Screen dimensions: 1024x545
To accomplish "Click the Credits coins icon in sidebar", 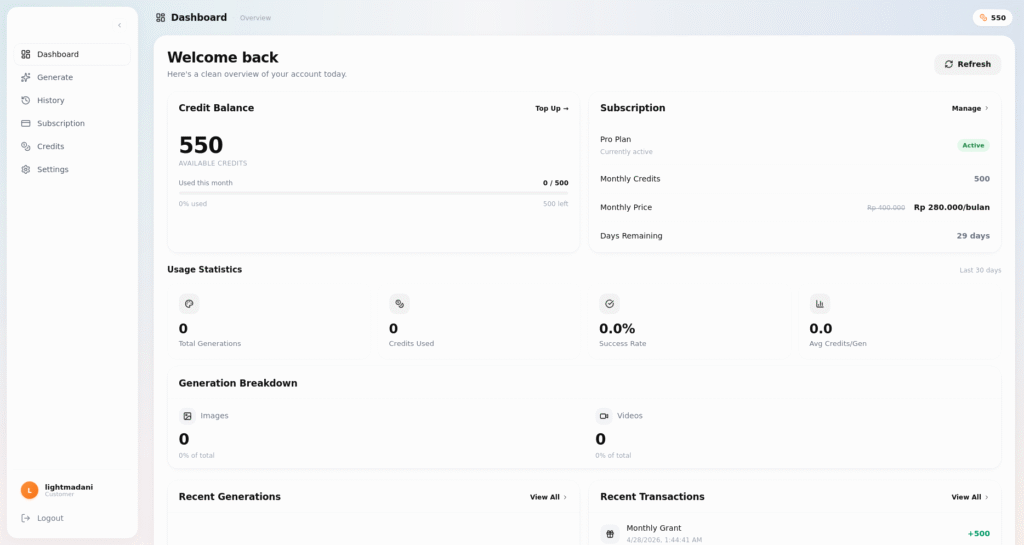I will point(25,146).
